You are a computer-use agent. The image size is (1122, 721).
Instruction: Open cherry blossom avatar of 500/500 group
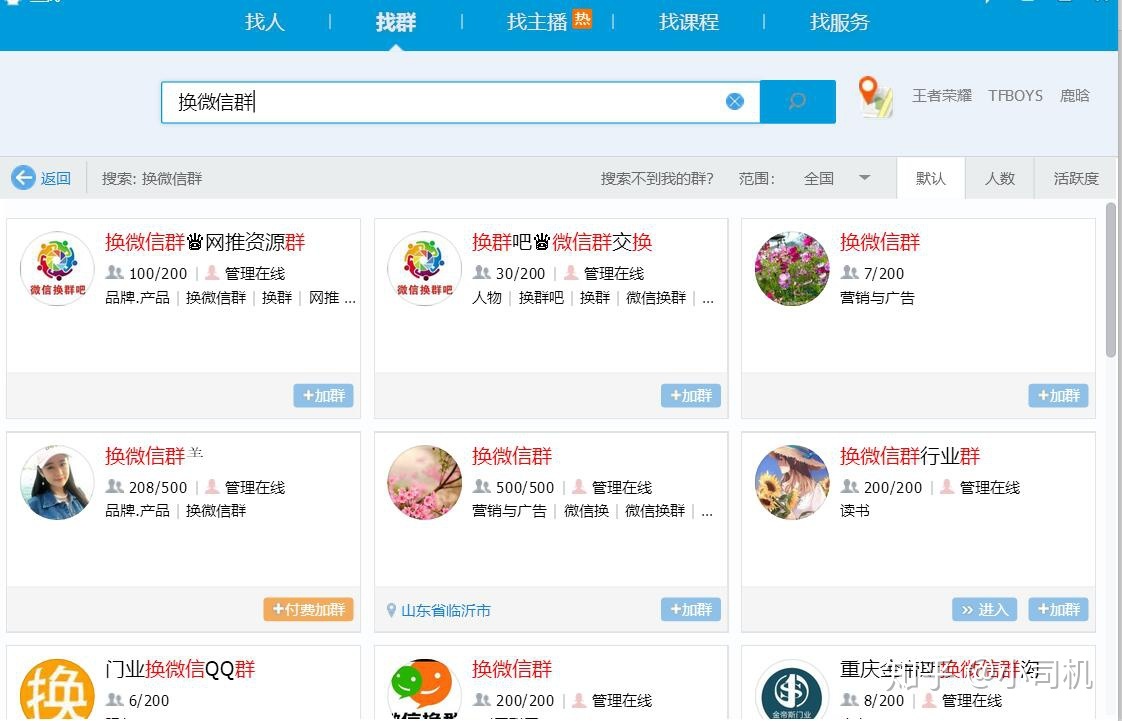pyautogui.click(x=424, y=482)
